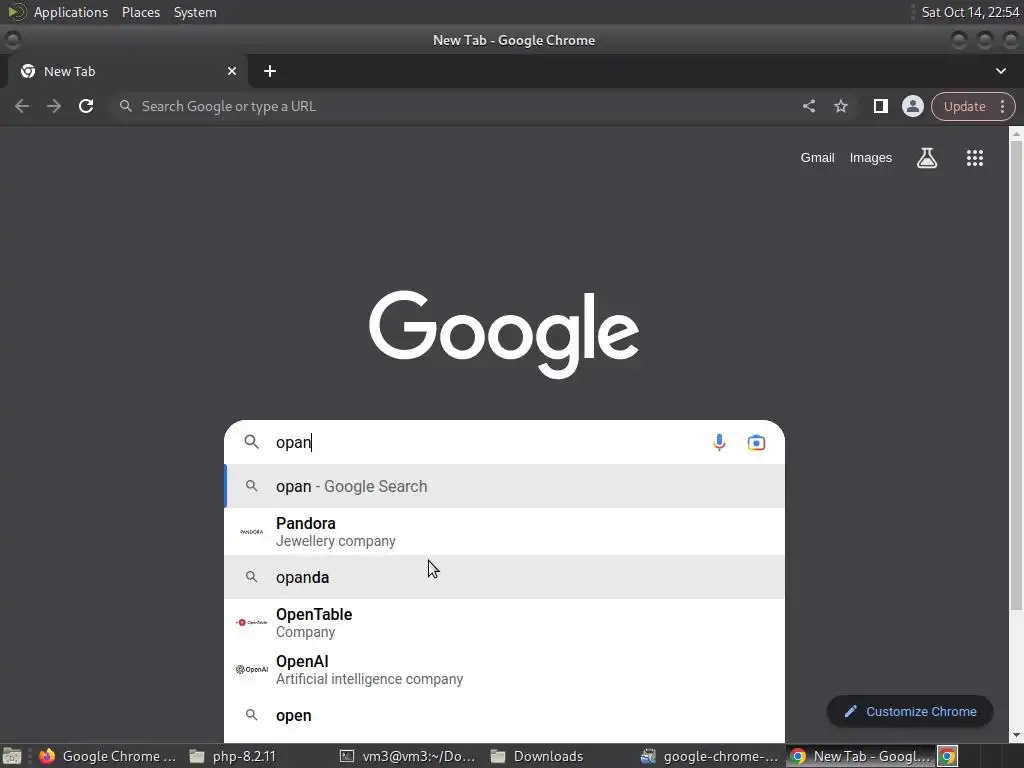Open the Google apps grid
The width and height of the screenshot is (1024, 768).
[x=974, y=157]
